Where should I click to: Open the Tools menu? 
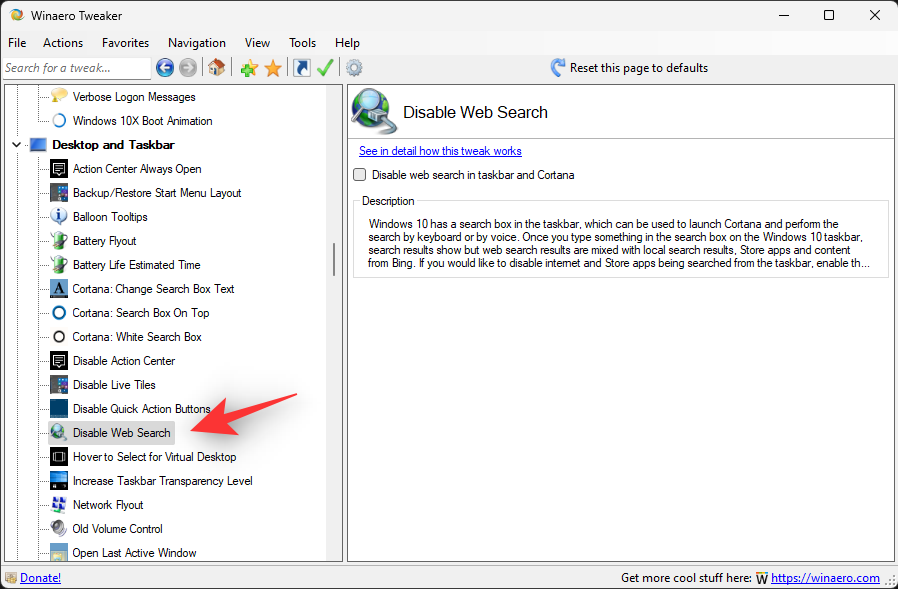click(x=302, y=43)
